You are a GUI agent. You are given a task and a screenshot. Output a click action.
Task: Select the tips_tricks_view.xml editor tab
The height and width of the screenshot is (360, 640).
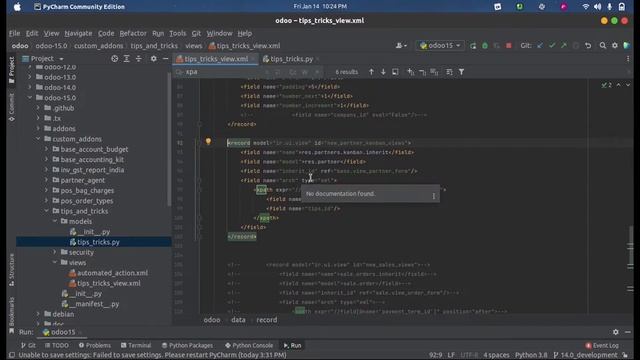[216, 59]
